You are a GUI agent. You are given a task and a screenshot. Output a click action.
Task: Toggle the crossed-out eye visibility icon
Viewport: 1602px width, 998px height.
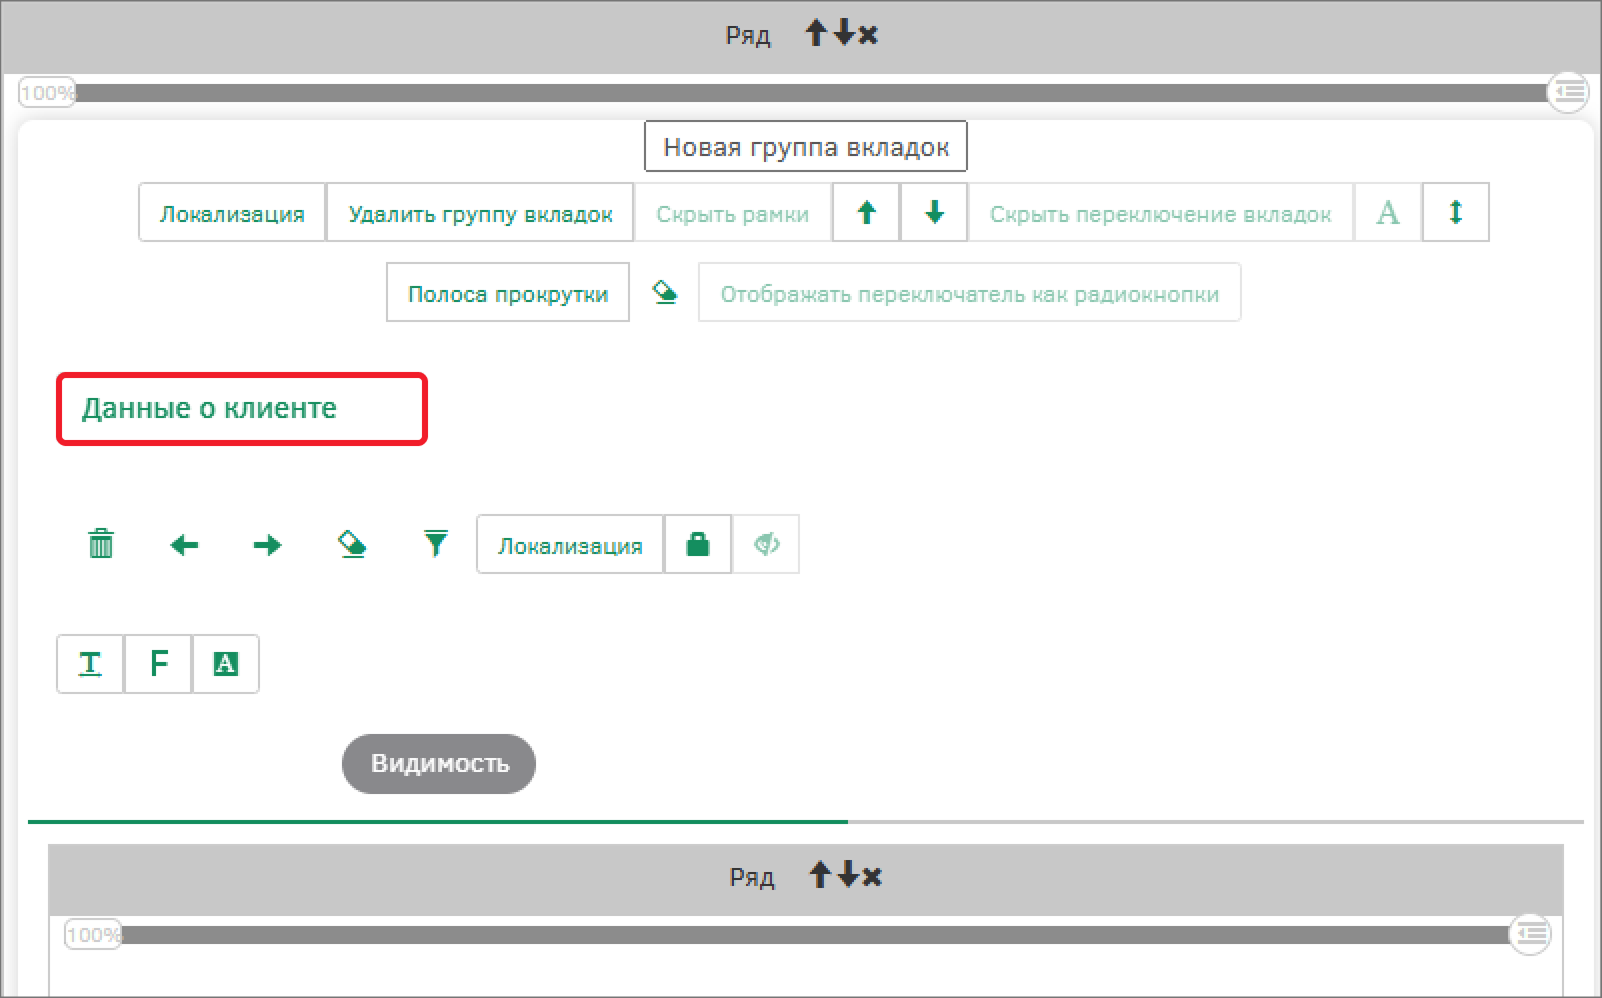[766, 544]
